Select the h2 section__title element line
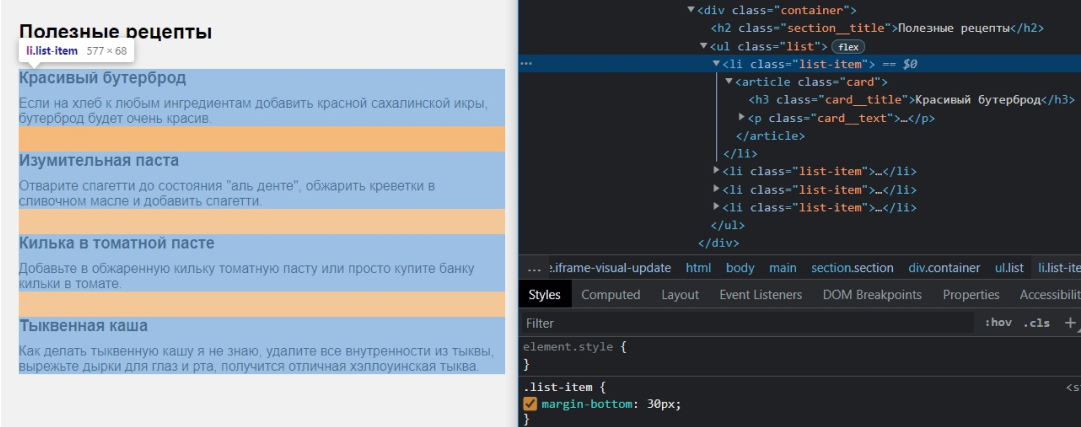The image size is (1081, 427). click(875, 28)
